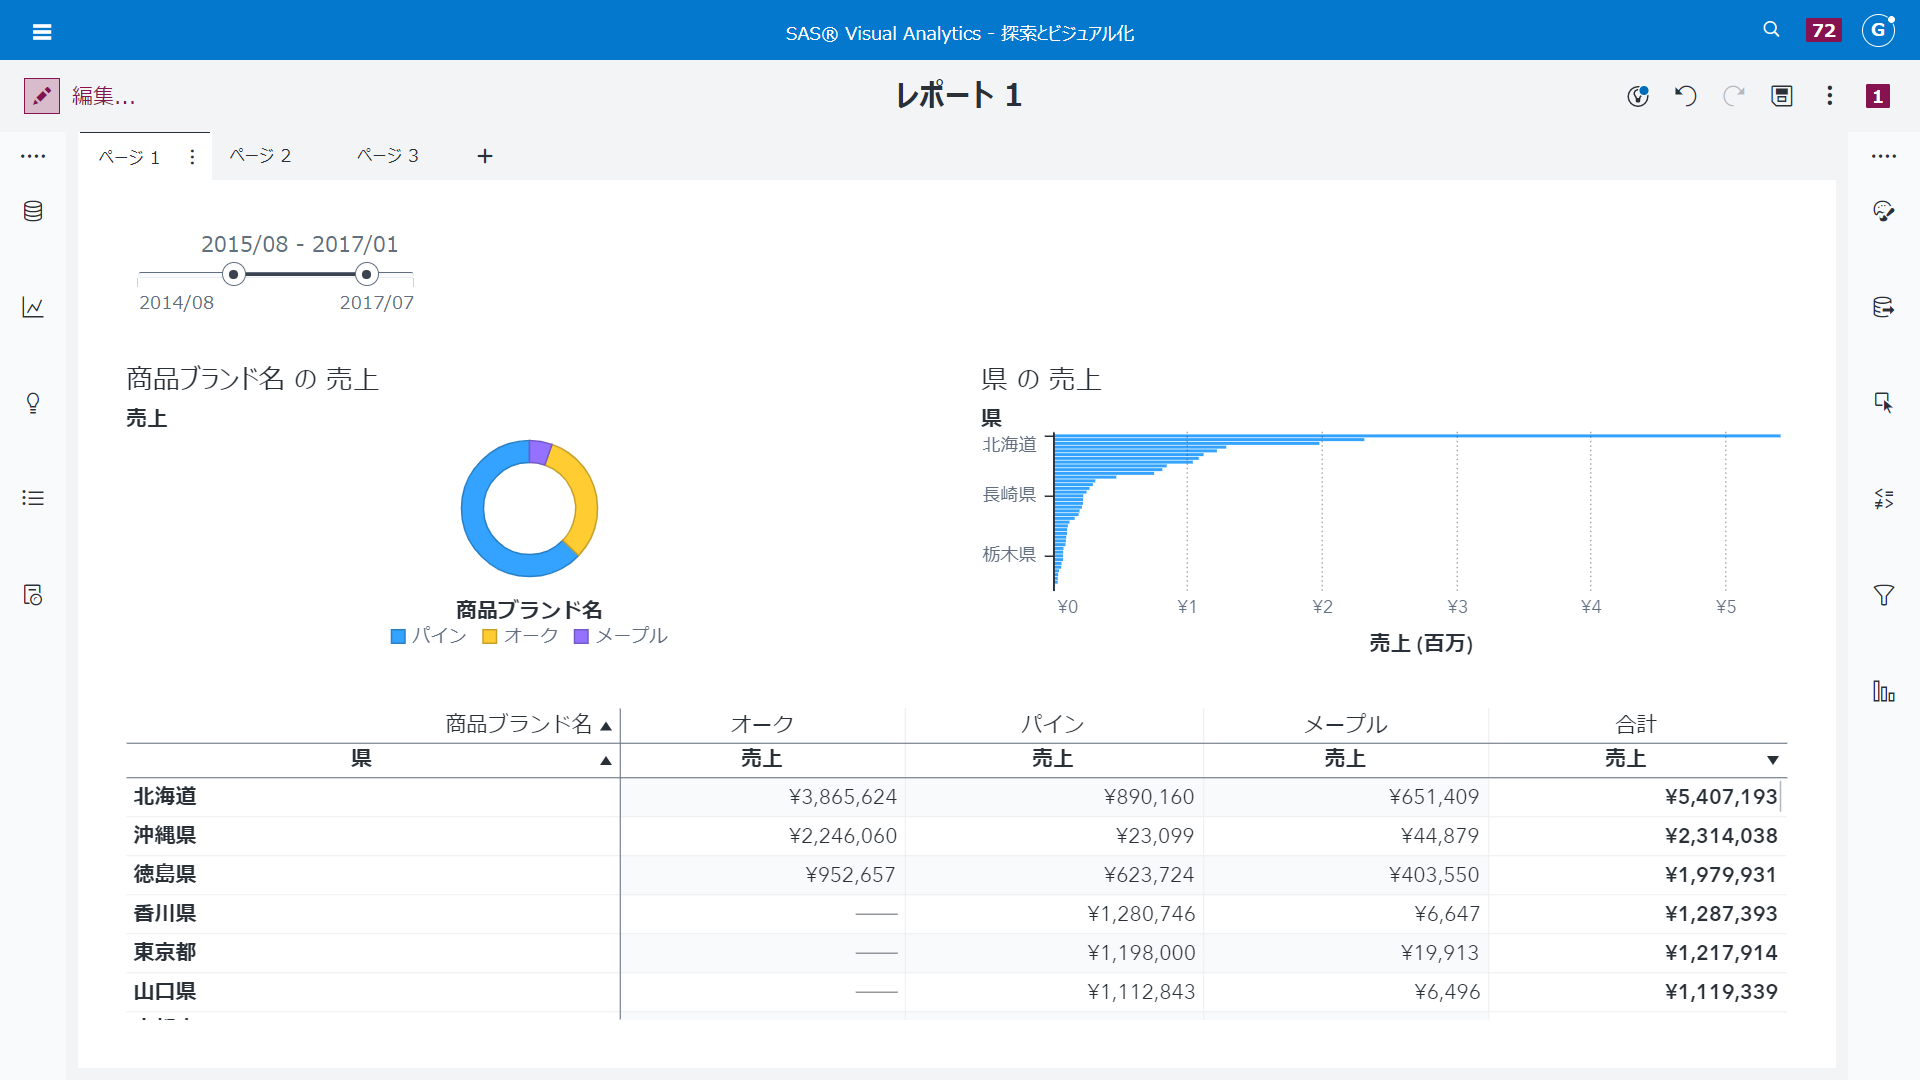
Task: Open the Data Roles pane icon
Action: [1884, 307]
